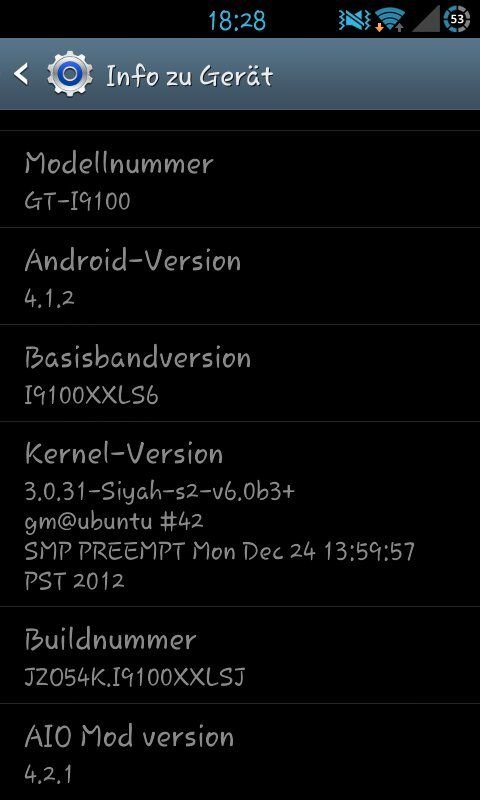Tap the Android-Version entry
Viewport: 480px width, 800px height.
click(x=240, y=276)
